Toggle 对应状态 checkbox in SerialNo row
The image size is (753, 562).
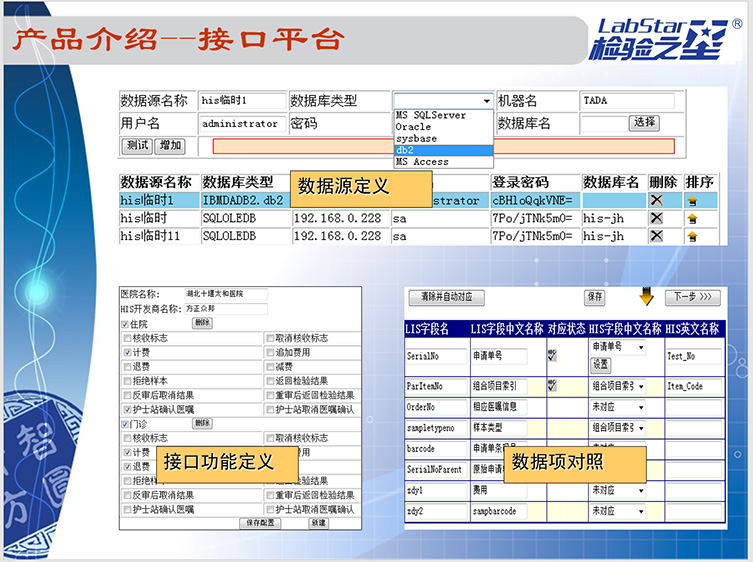(552, 355)
